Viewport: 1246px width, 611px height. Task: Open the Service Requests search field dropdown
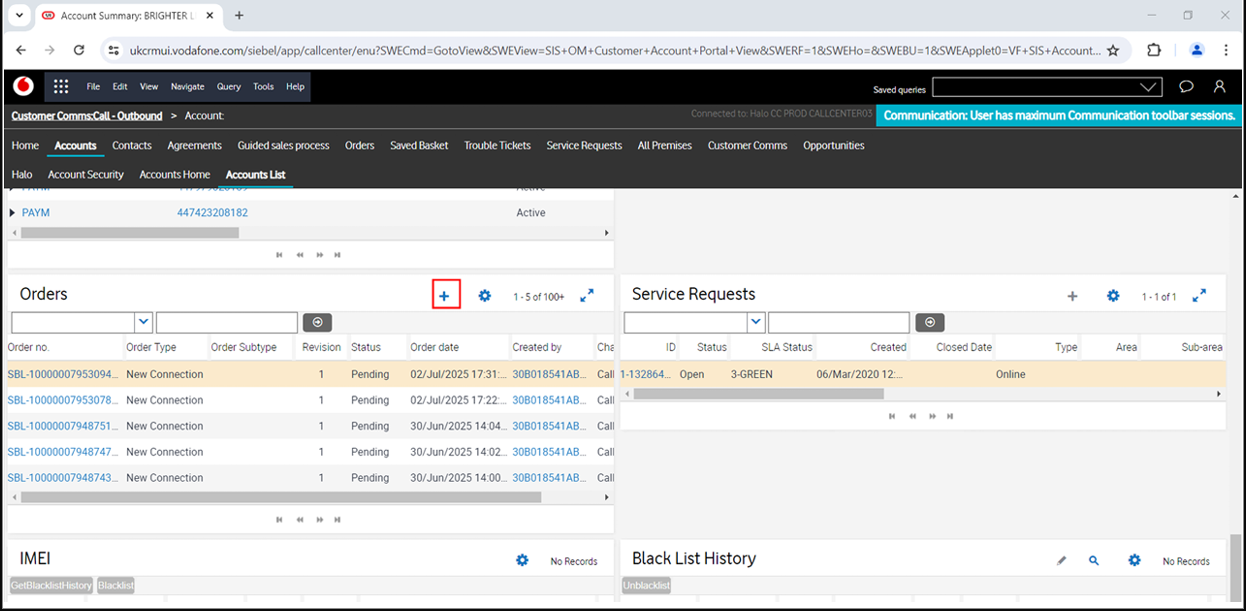pos(756,322)
